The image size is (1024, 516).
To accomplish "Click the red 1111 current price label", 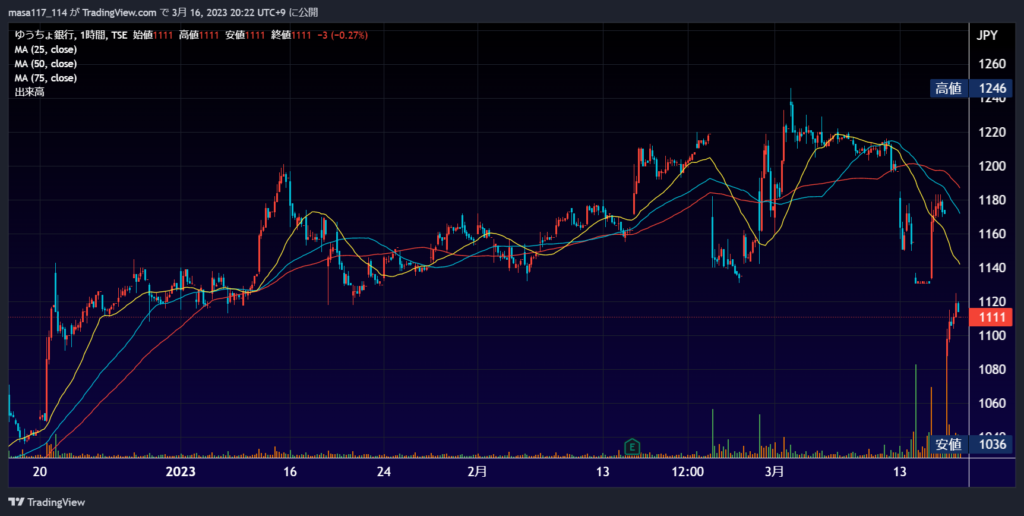I will click(991, 317).
